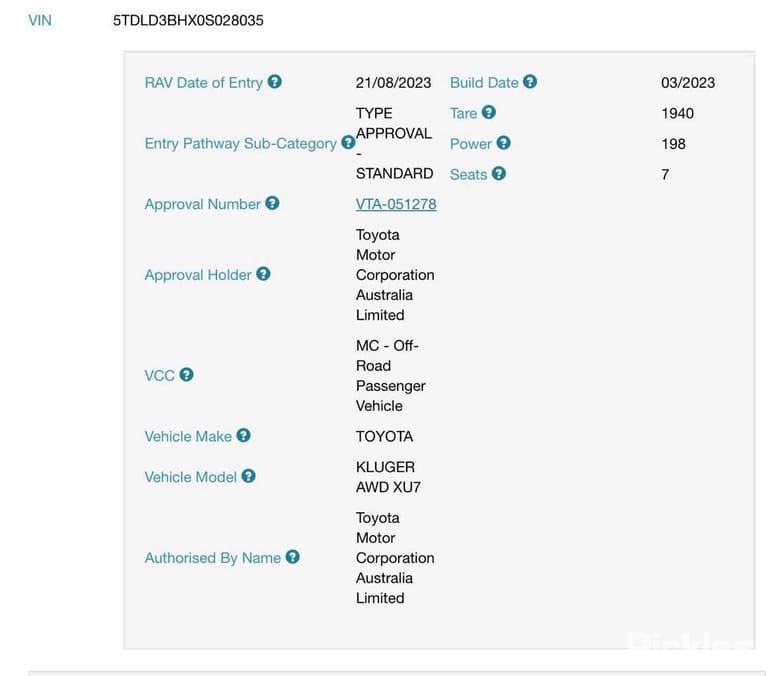Click the Power label
The width and height of the screenshot is (768, 676).
[x=471, y=144]
